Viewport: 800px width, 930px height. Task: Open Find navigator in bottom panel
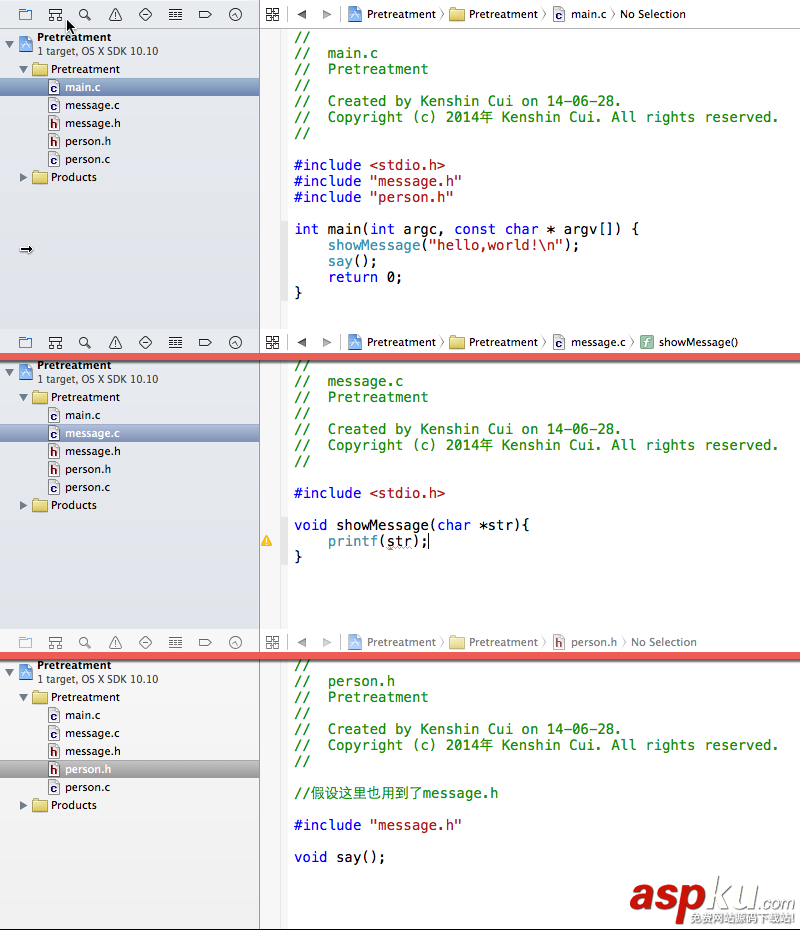85,642
